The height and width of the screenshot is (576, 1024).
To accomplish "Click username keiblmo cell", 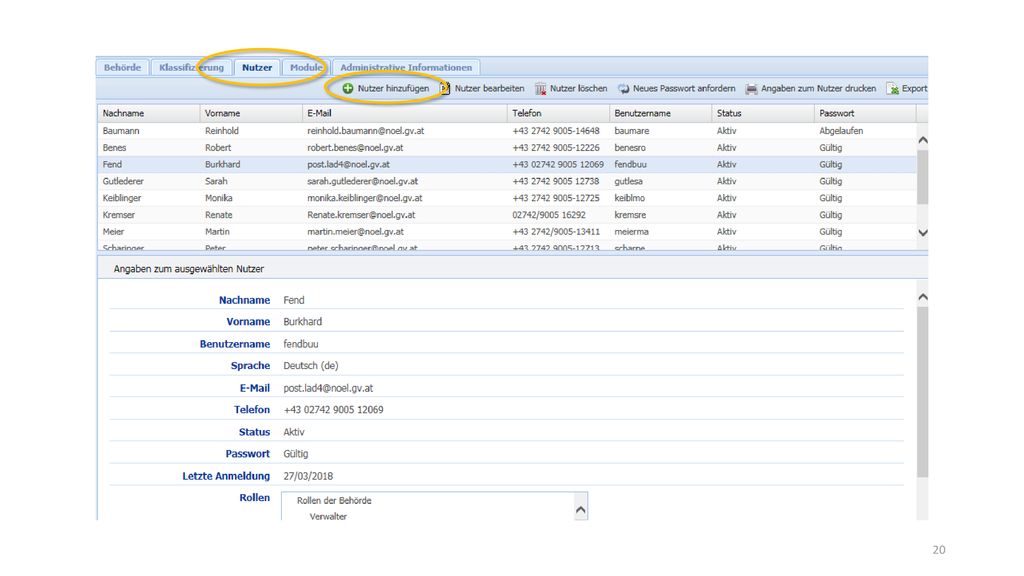I will (x=630, y=198).
